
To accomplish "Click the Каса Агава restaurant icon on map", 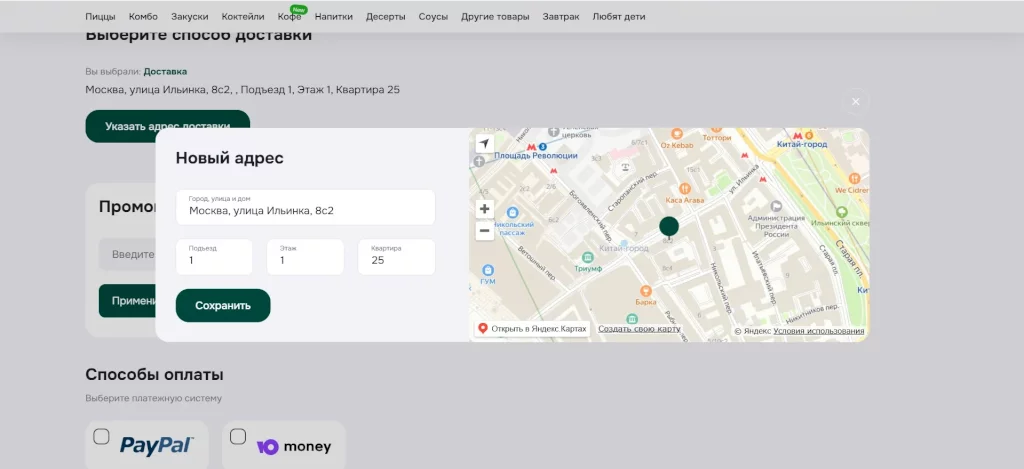I will coord(684,188).
